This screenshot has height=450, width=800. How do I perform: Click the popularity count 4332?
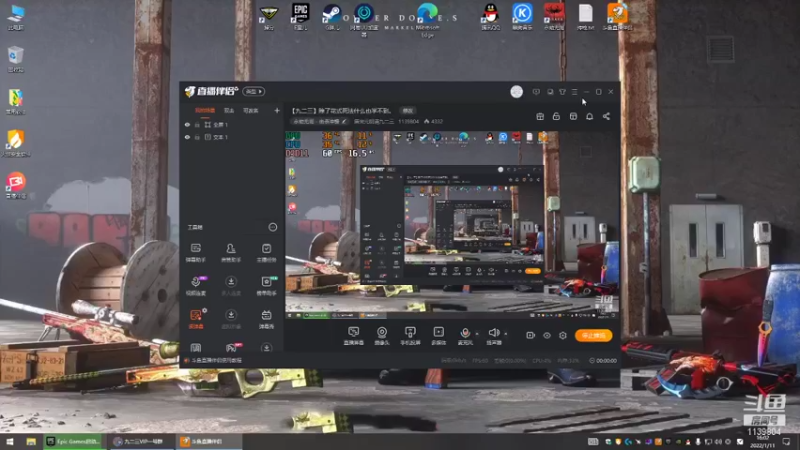point(434,121)
